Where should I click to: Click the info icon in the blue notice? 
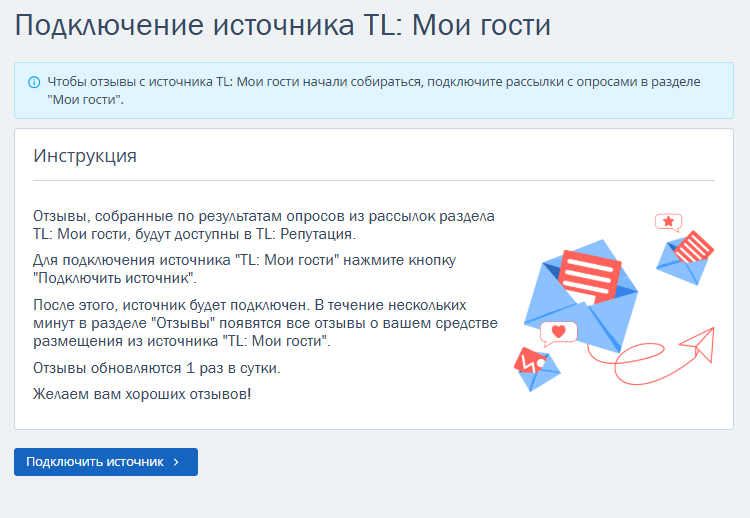(x=34, y=82)
